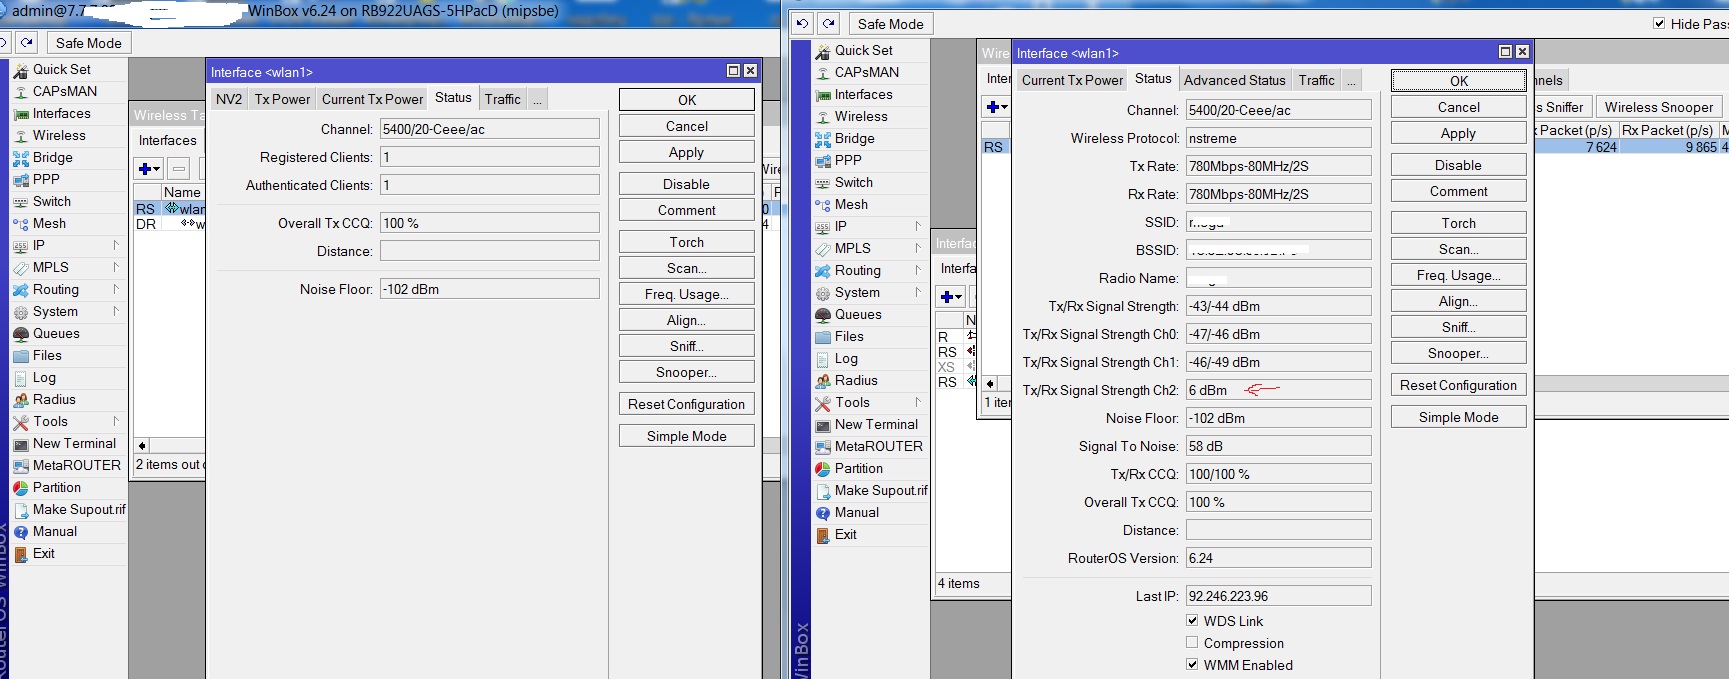The height and width of the screenshot is (679, 1729).
Task: Open MetaROUTER in the right window menu
Action: pyautogui.click(x=878, y=447)
